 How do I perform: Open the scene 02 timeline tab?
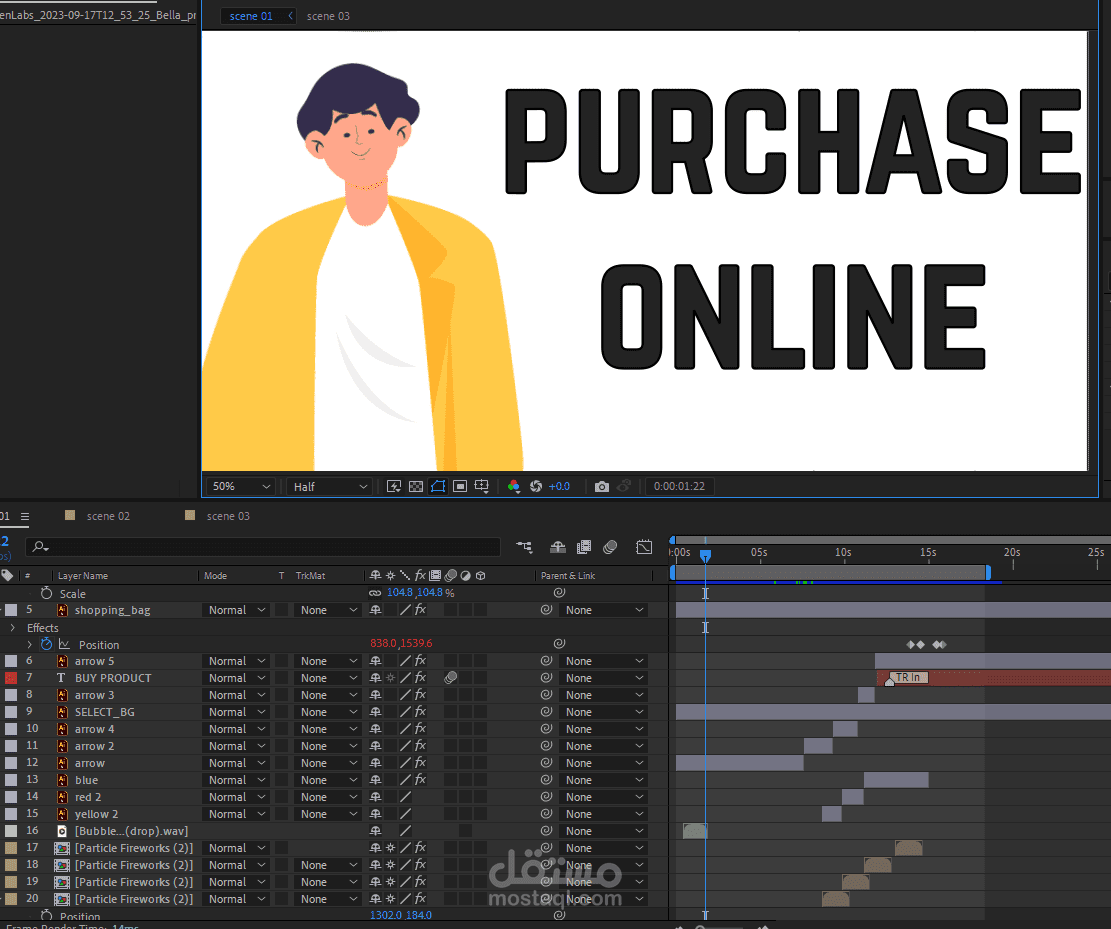click(x=108, y=516)
